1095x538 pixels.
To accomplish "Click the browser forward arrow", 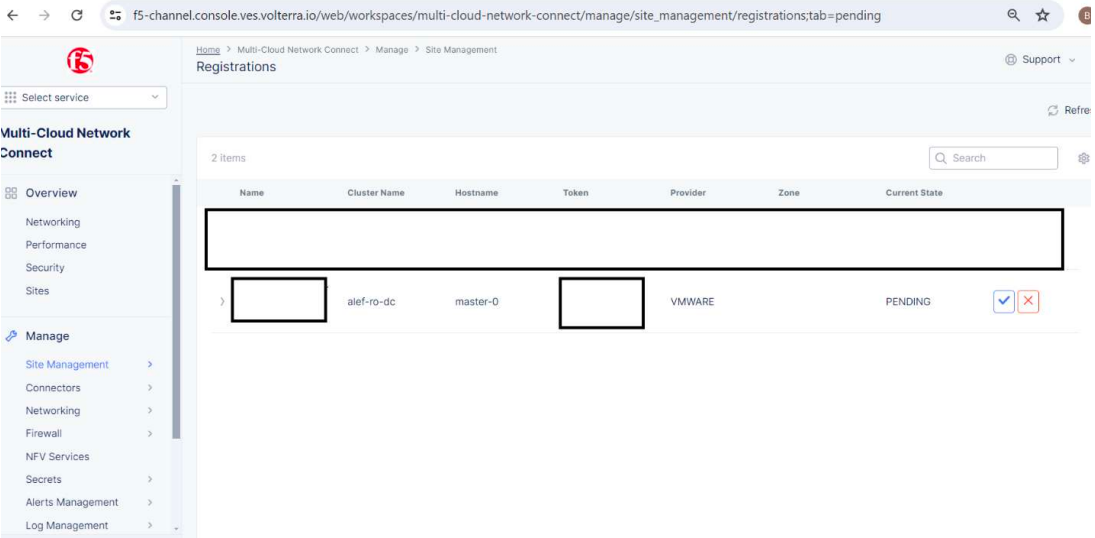I will pyautogui.click(x=44, y=15).
